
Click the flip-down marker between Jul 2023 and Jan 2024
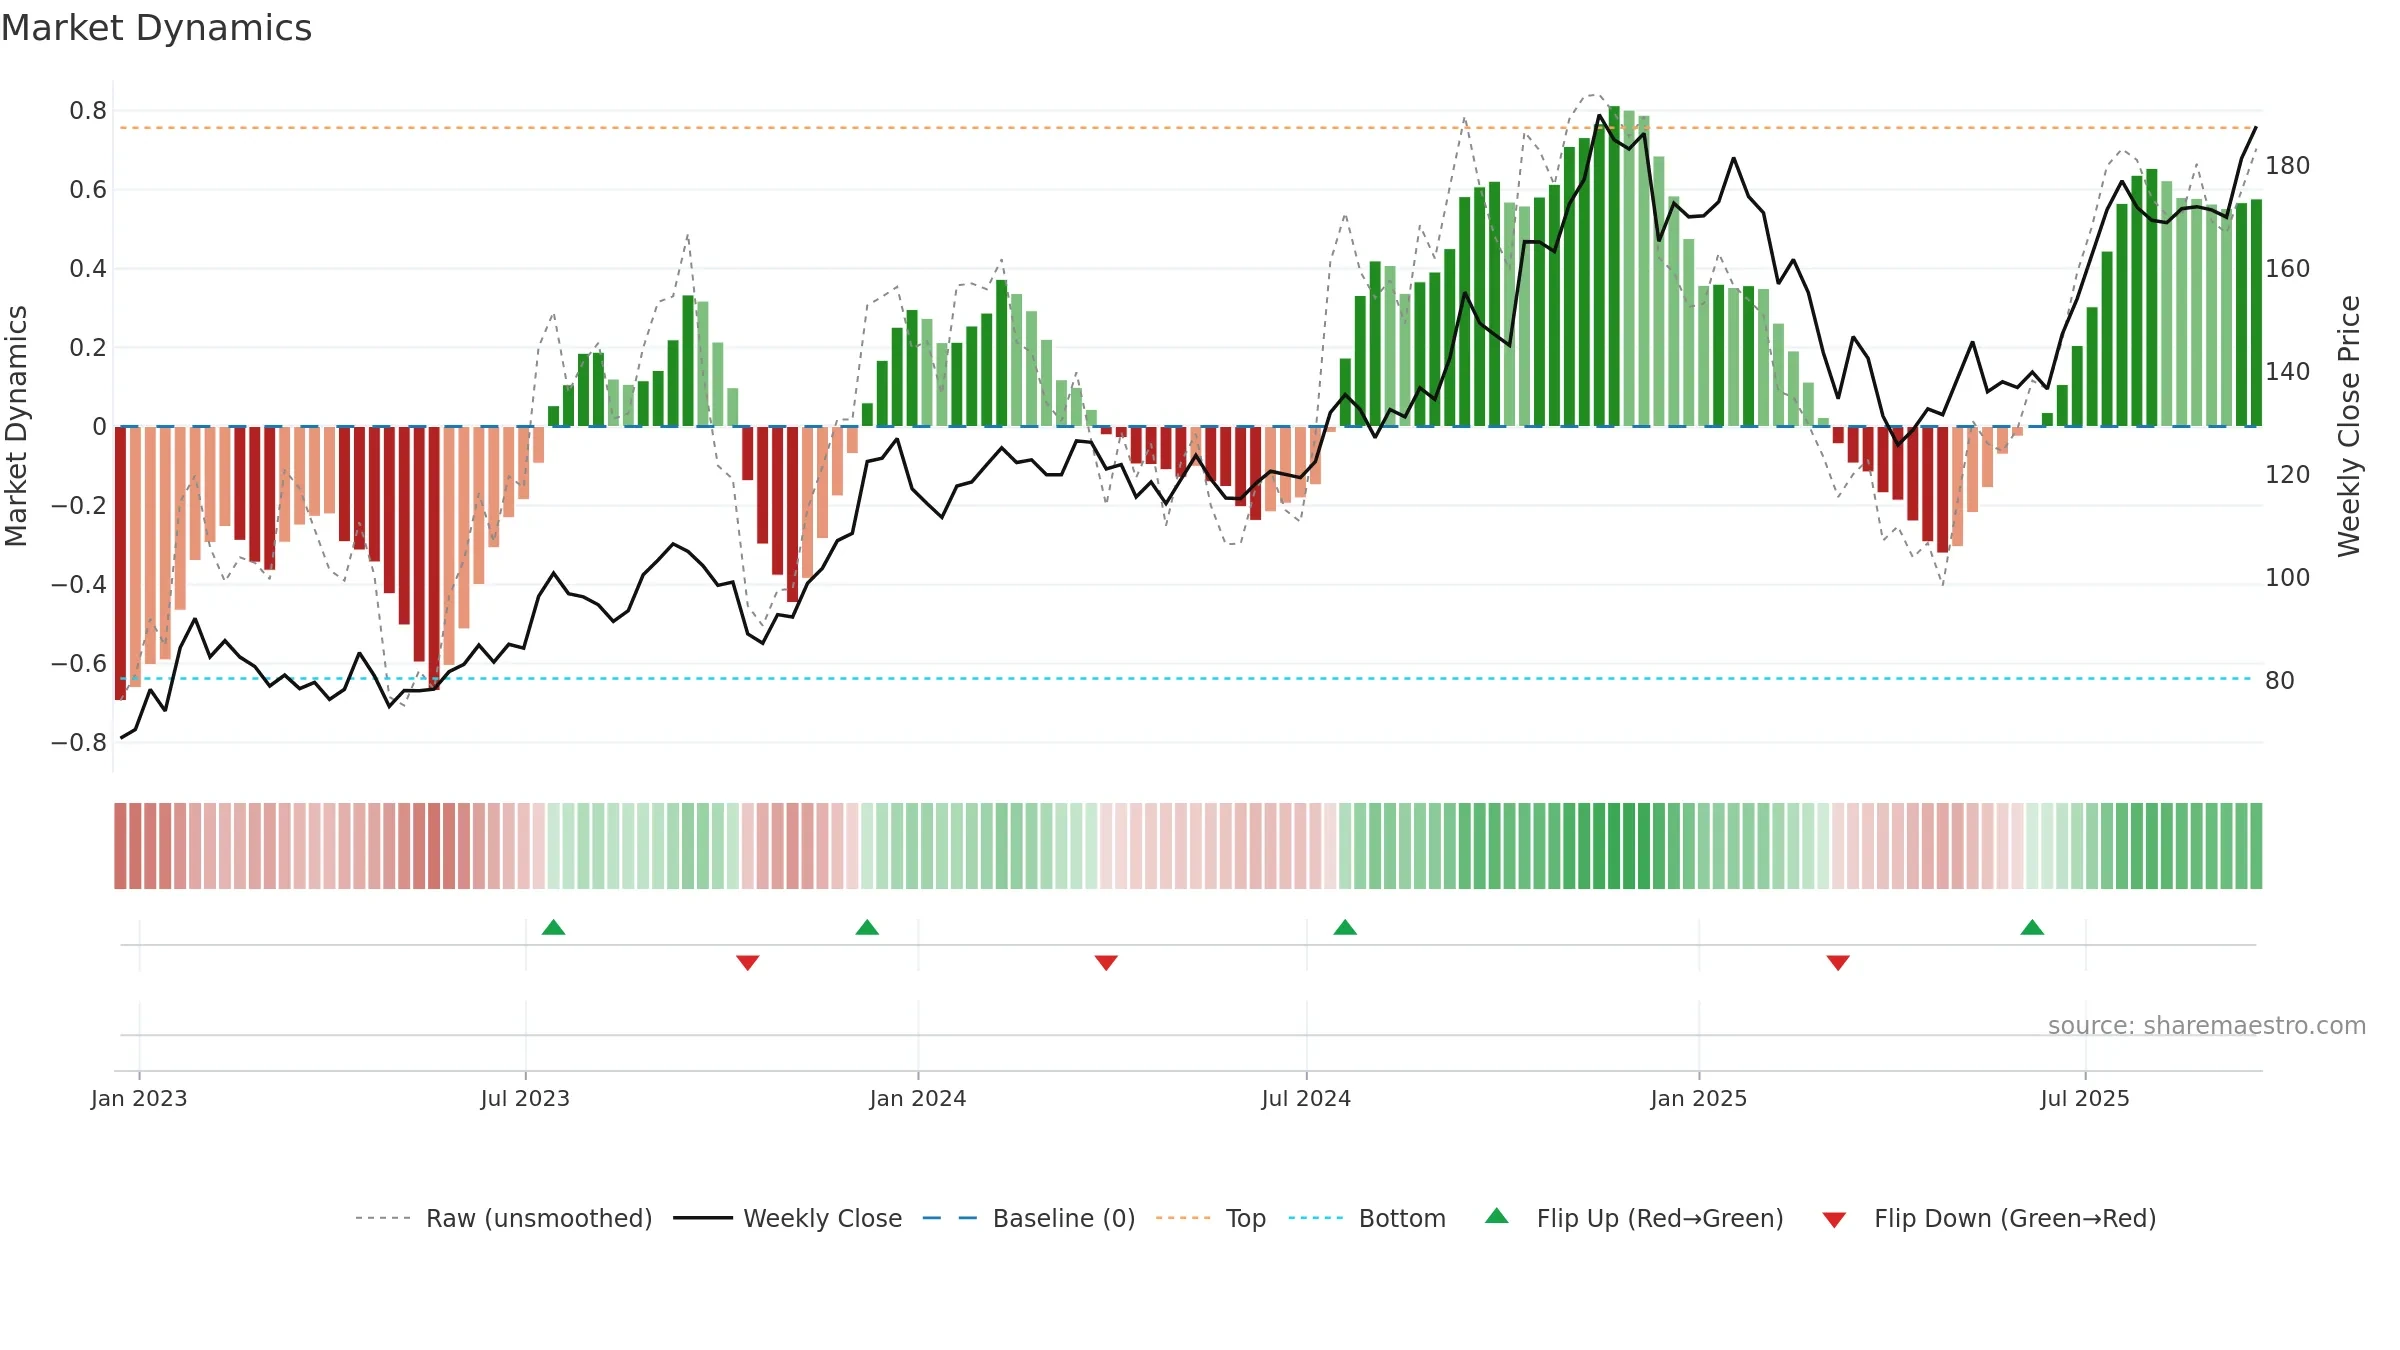pos(748,962)
